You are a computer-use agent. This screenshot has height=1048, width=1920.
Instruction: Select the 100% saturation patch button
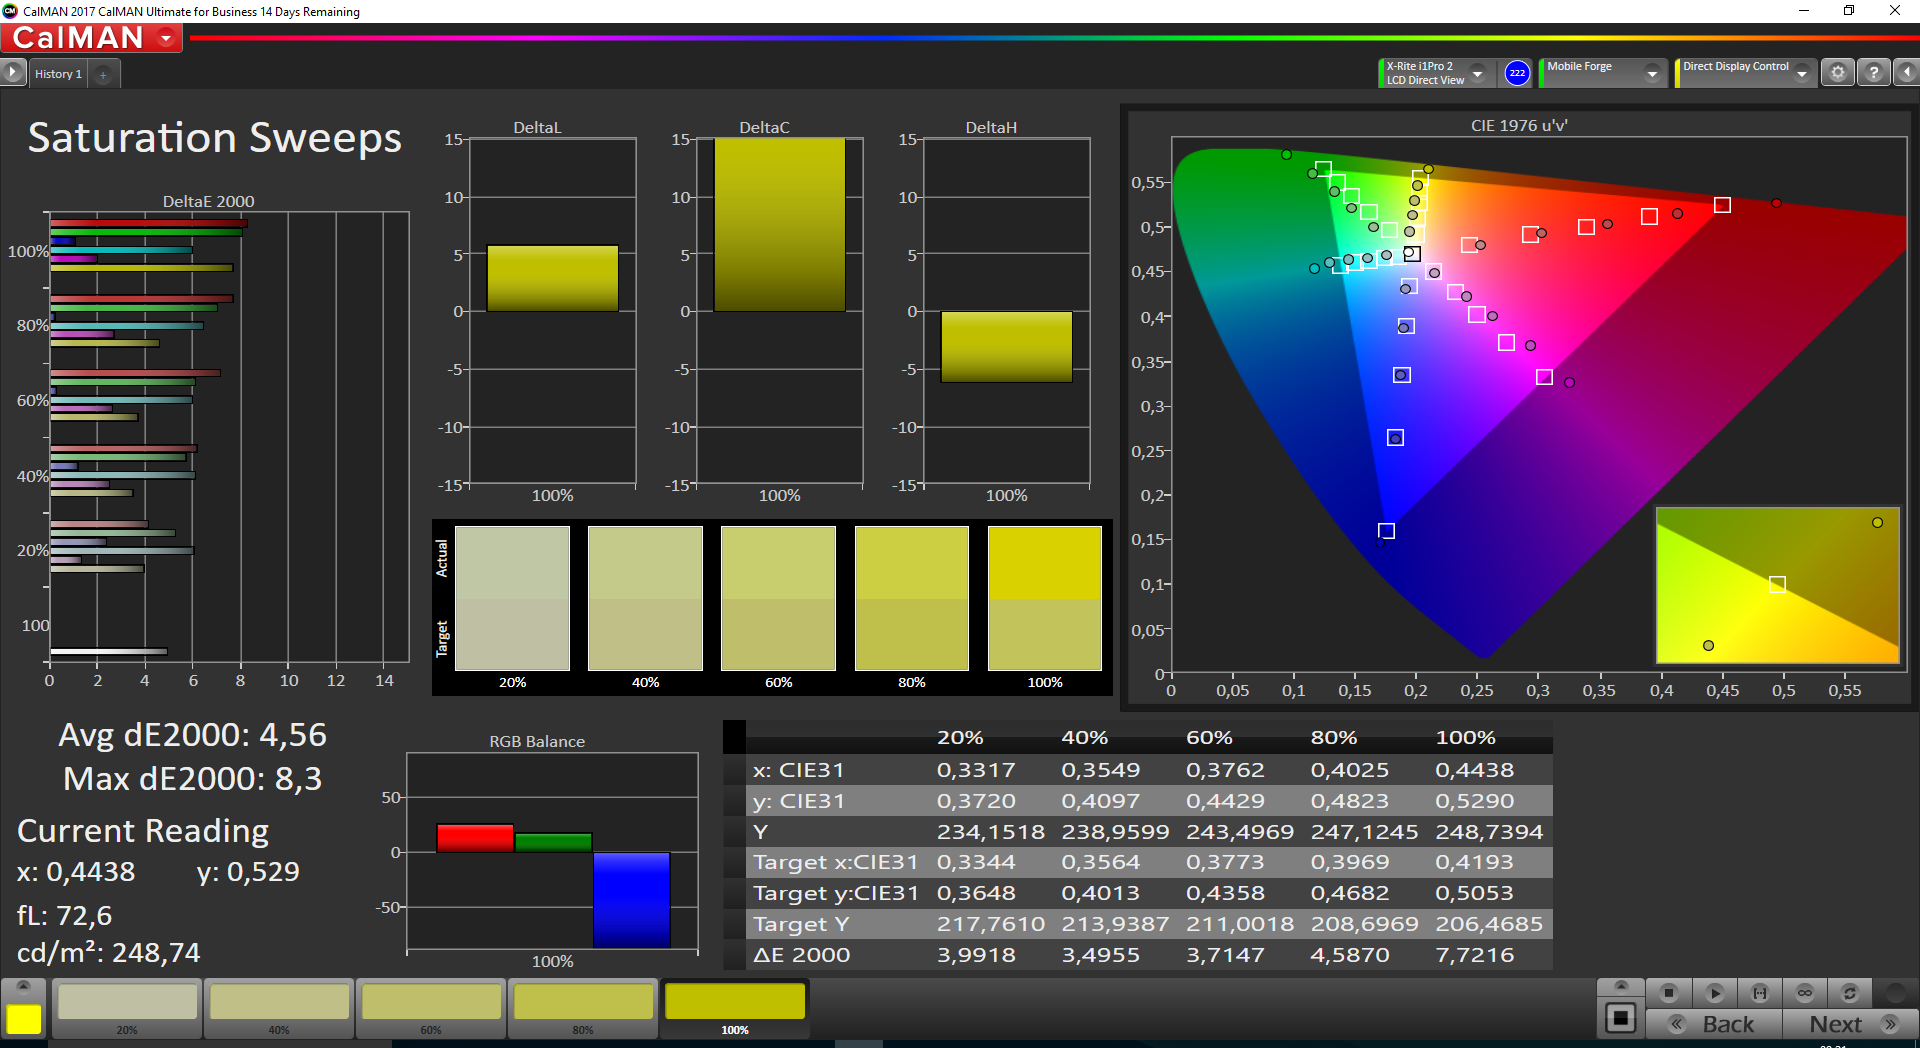coord(735,1008)
